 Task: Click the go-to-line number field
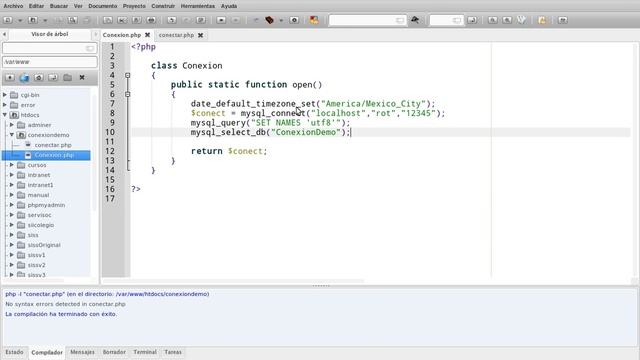point(447,20)
